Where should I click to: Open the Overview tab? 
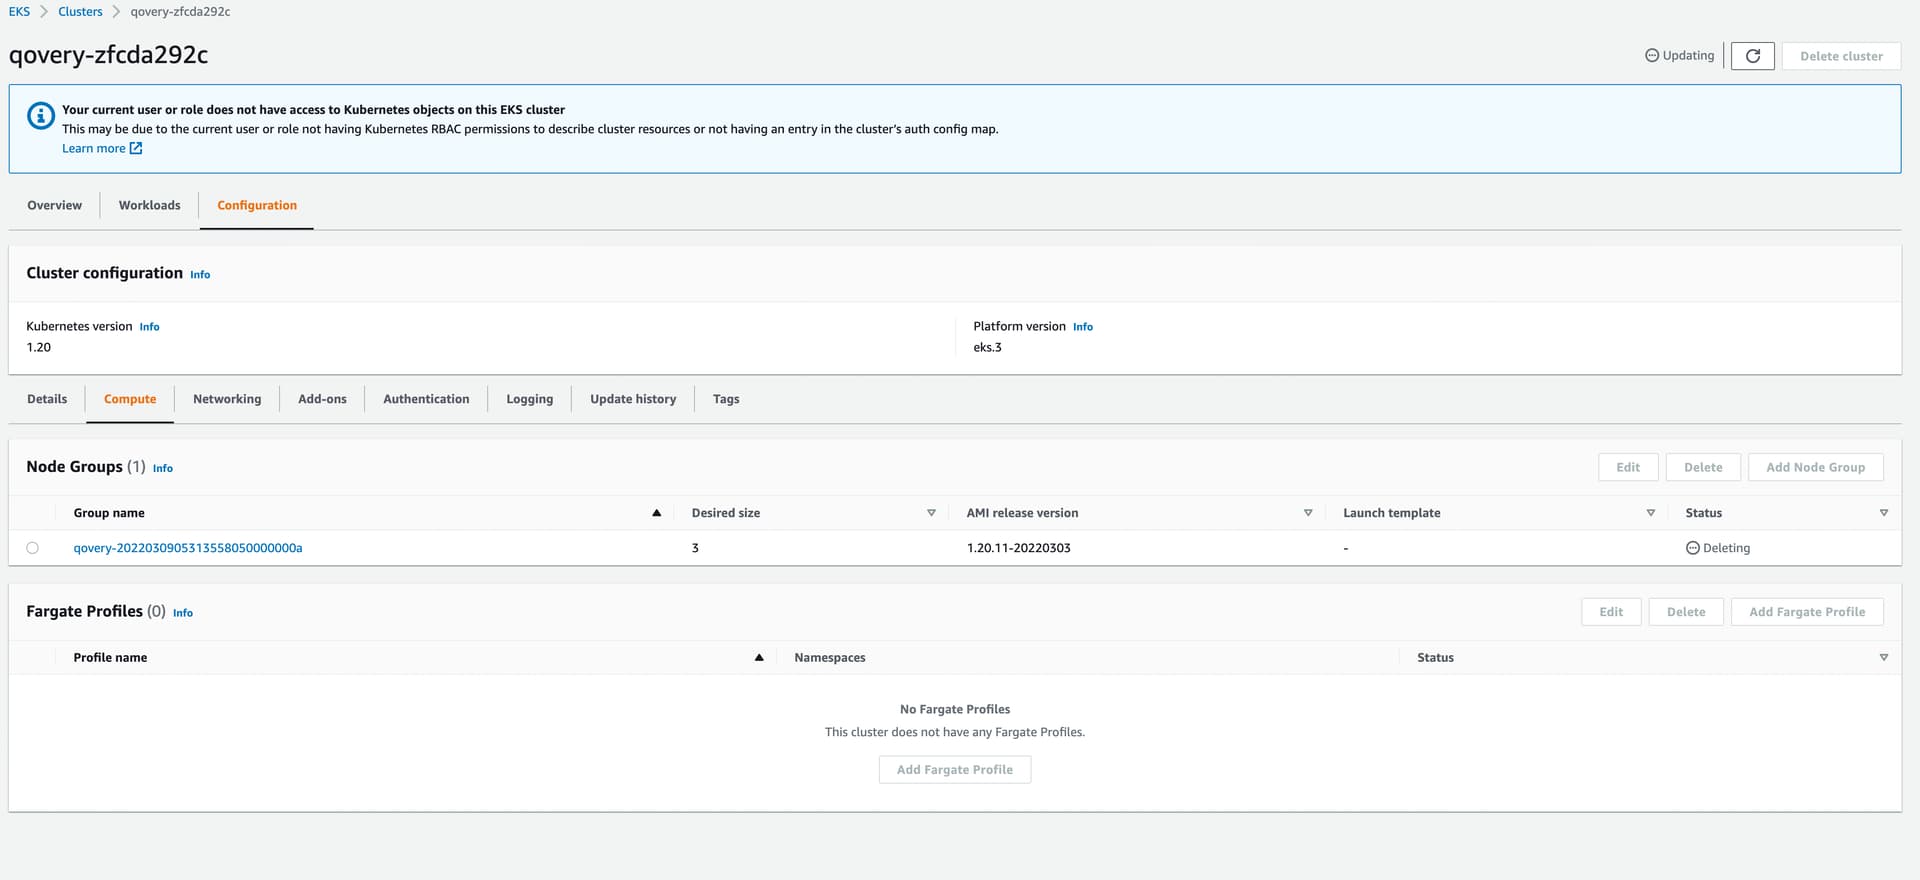[54, 205]
